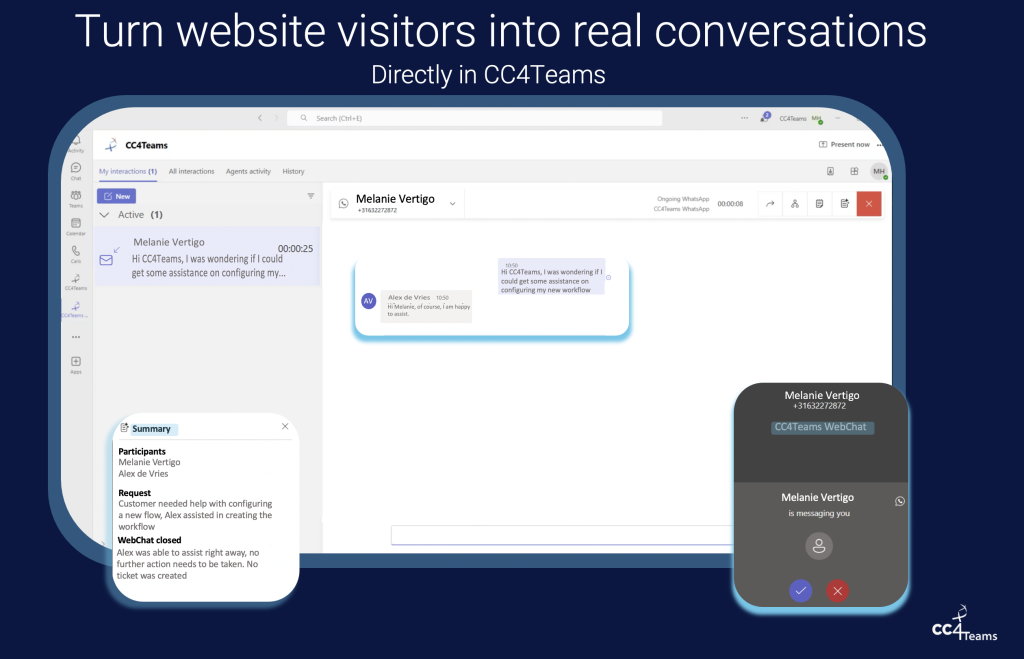Accept the incoming chat with the blue checkmark

tap(800, 591)
